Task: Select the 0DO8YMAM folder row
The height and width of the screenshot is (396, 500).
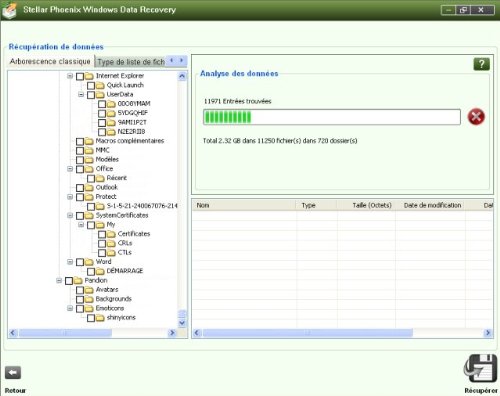Action: point(134,104)
